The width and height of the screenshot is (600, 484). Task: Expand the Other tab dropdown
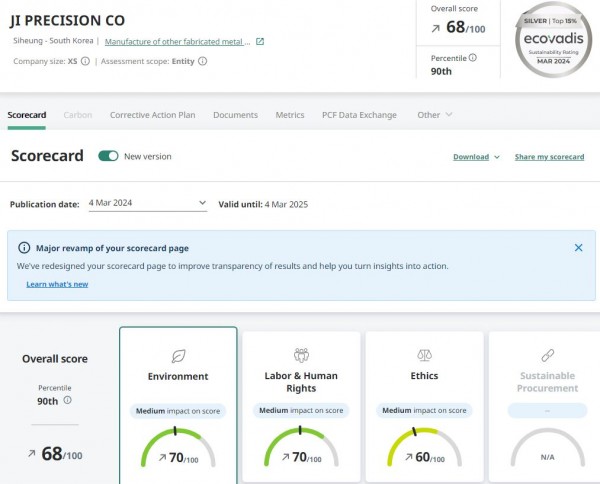point(434,115)
